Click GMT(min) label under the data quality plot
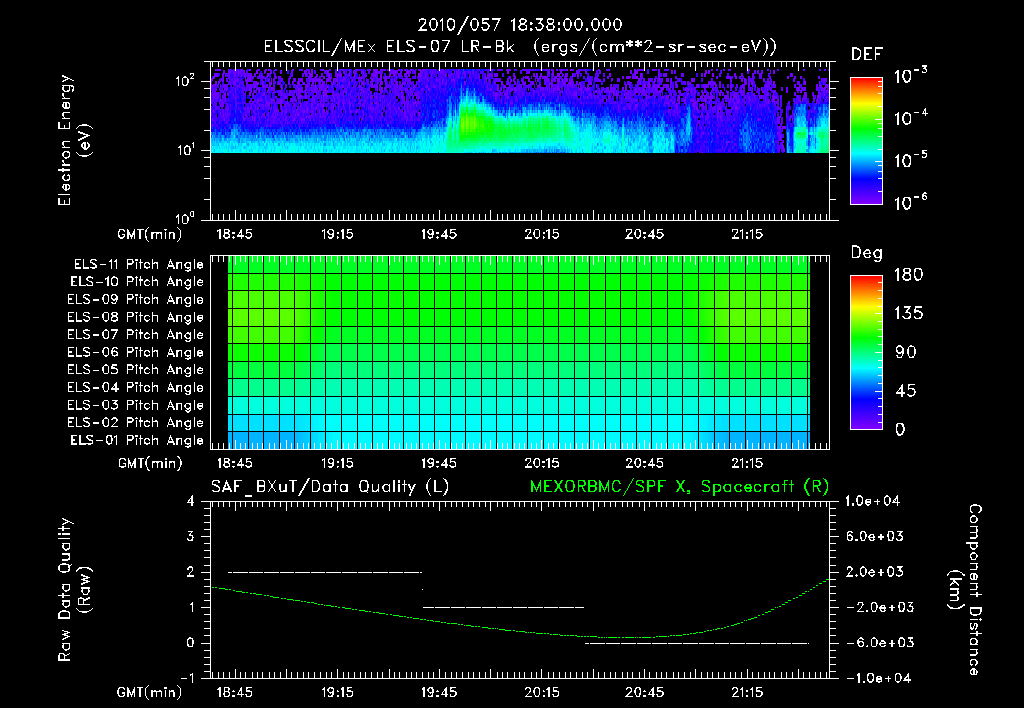This screenshot has height=708, width=1024. point(150,692)
